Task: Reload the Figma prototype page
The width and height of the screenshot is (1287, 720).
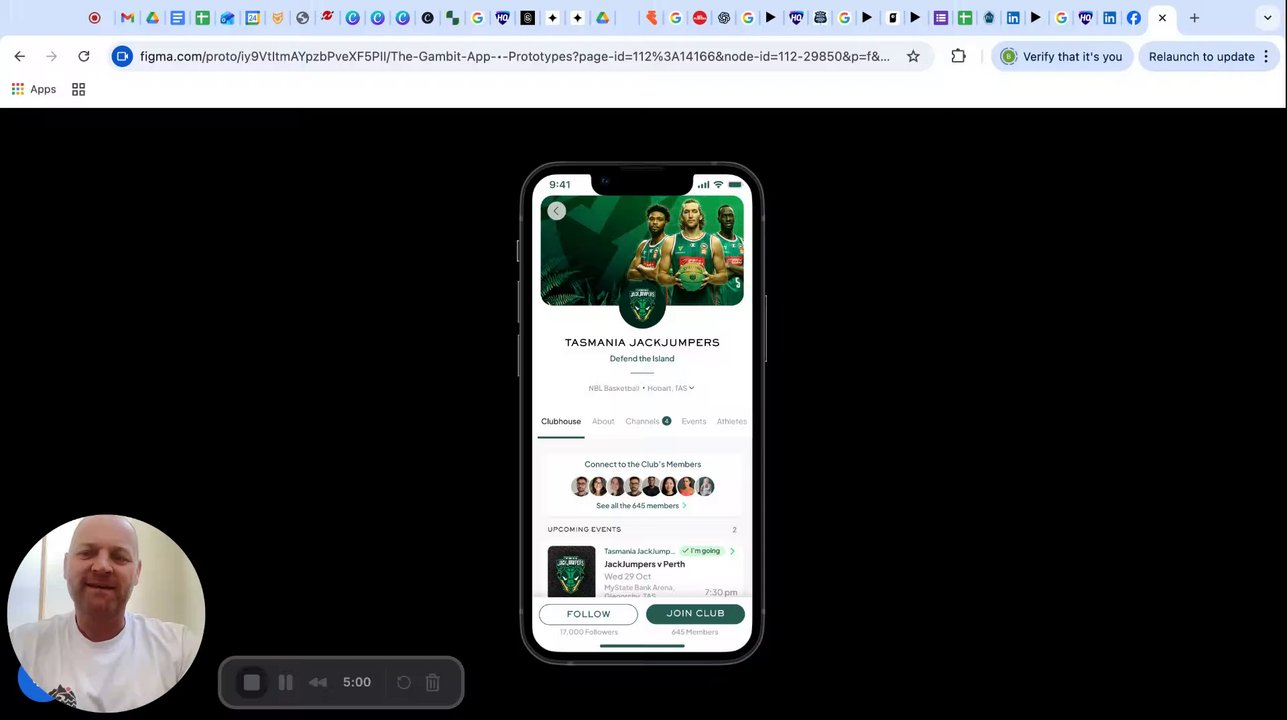Action: tap(84, 57)
